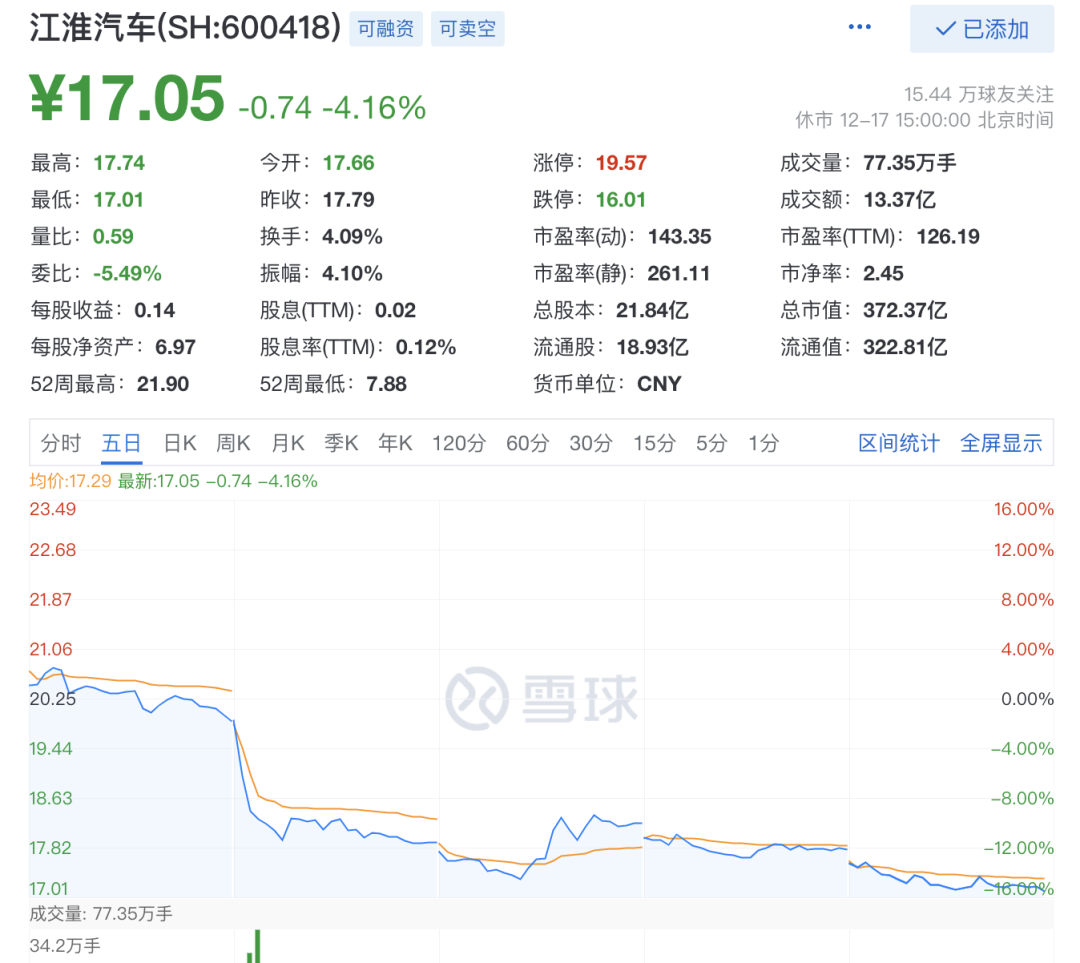
Task: Click the 市盈率(静) value 261.11
Action: (x=678, y=274)
